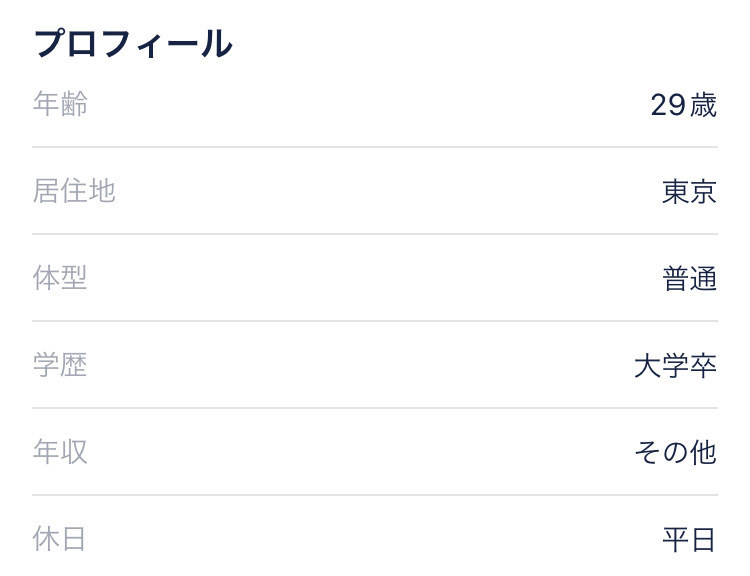Open the 体型 row label

[x=60, y=277]
